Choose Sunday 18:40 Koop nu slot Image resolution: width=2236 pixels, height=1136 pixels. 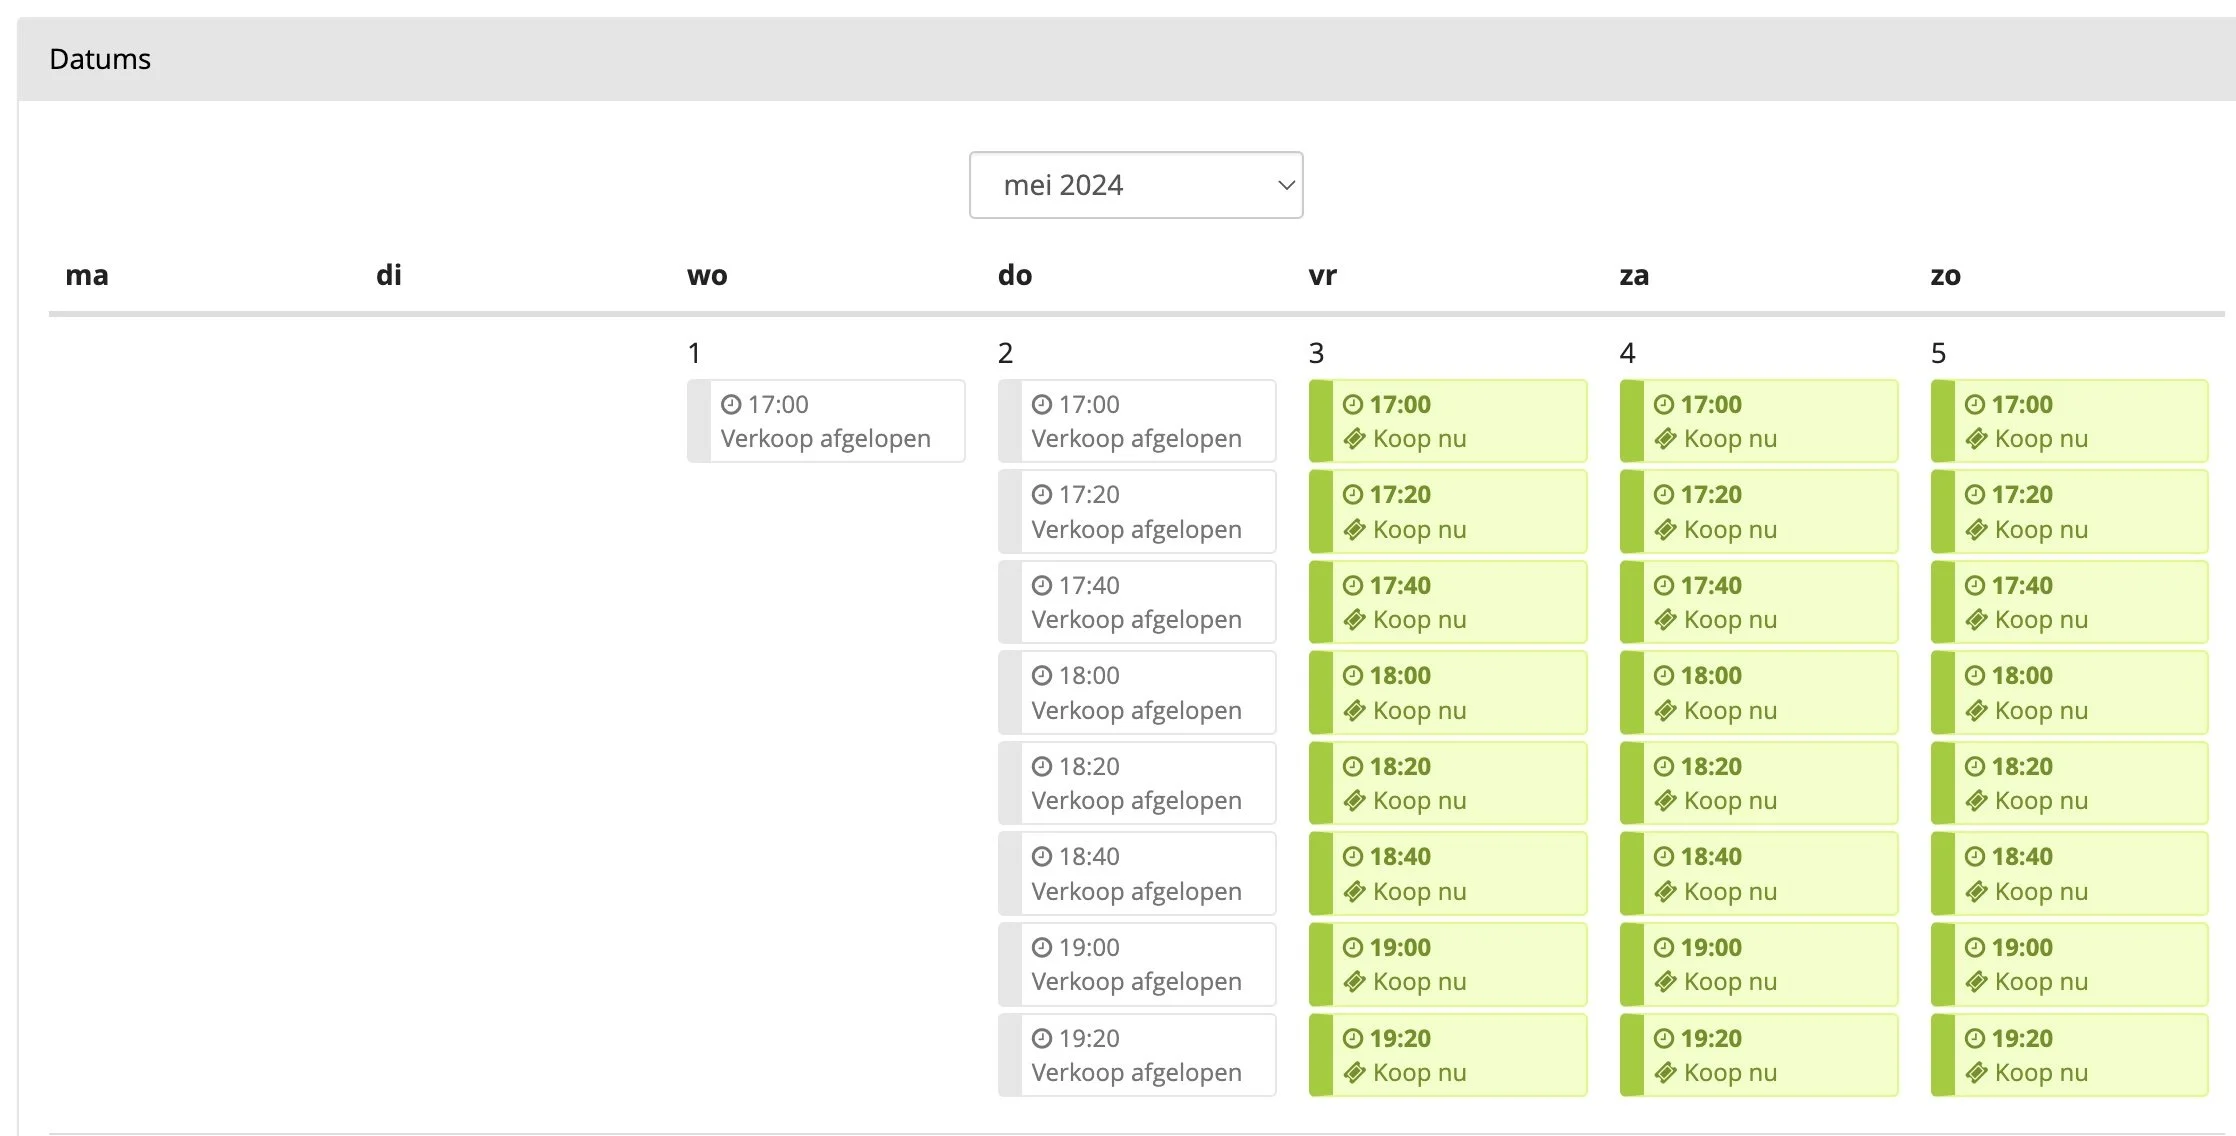coord(2041,891)
